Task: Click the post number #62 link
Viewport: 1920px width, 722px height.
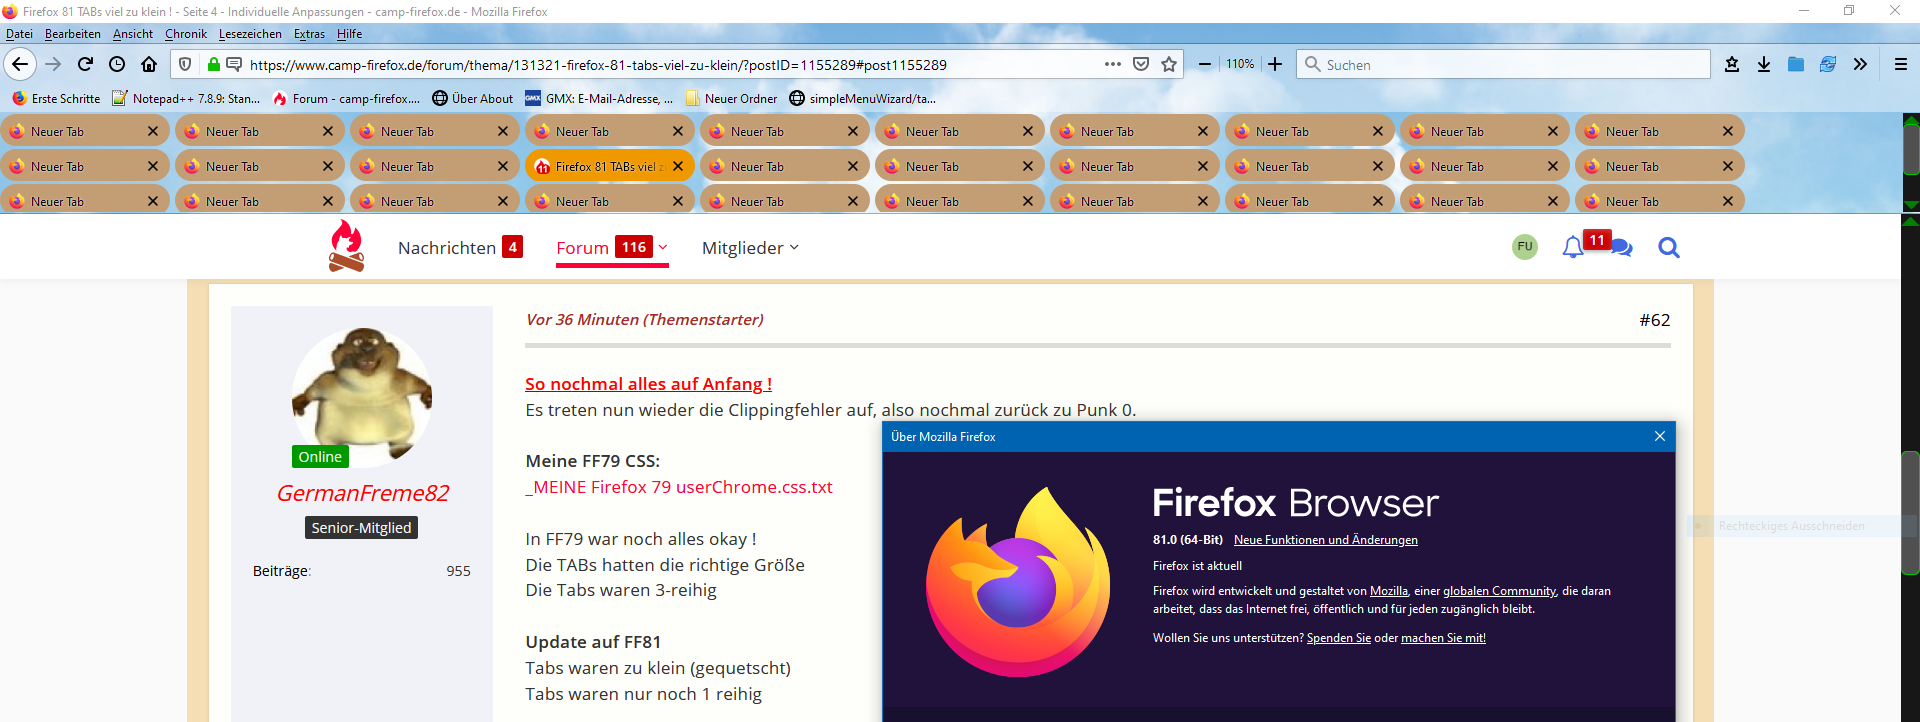Action: [x=1655, y=320]
